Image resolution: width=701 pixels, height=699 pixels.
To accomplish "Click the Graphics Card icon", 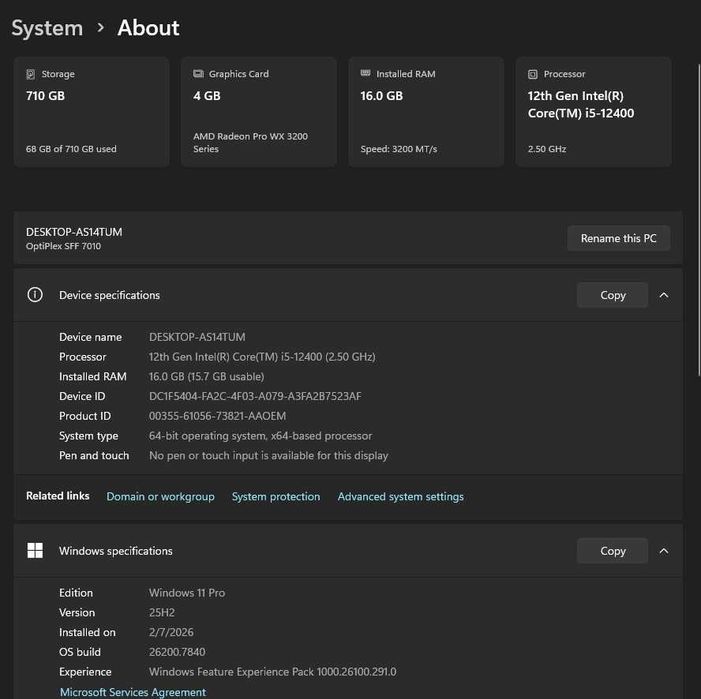I will tap(198, 74).
